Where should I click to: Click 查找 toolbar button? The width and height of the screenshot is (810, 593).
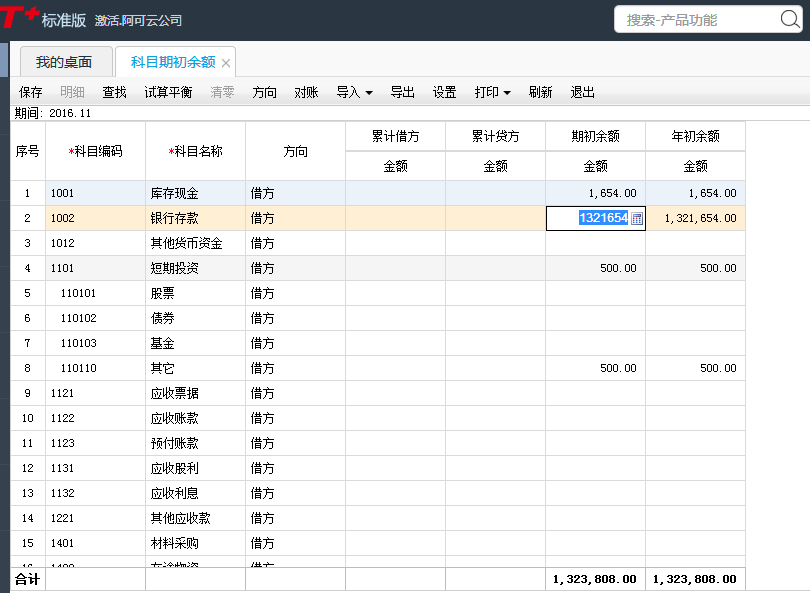(114, 92)
